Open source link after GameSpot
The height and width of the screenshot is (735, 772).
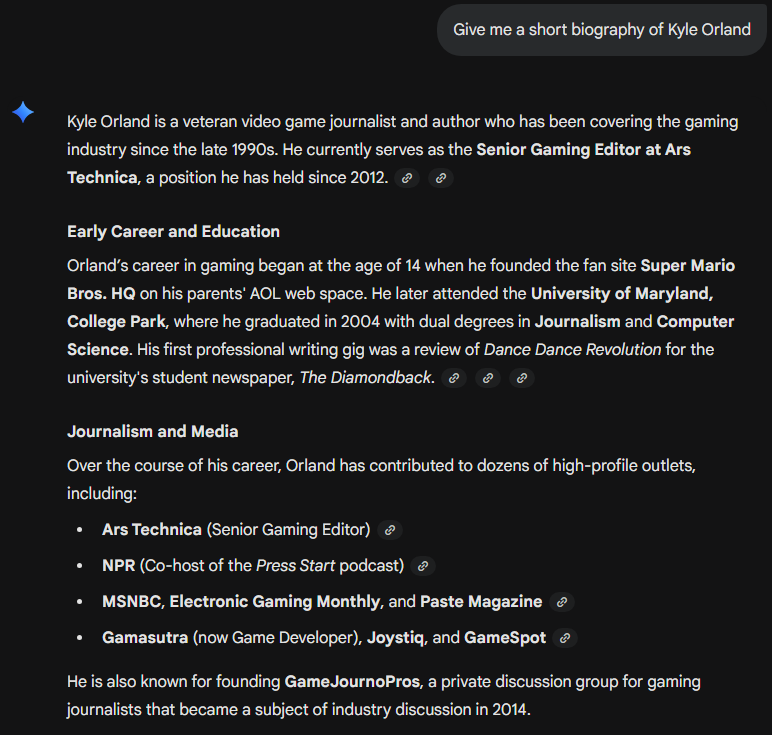point(566,638)
